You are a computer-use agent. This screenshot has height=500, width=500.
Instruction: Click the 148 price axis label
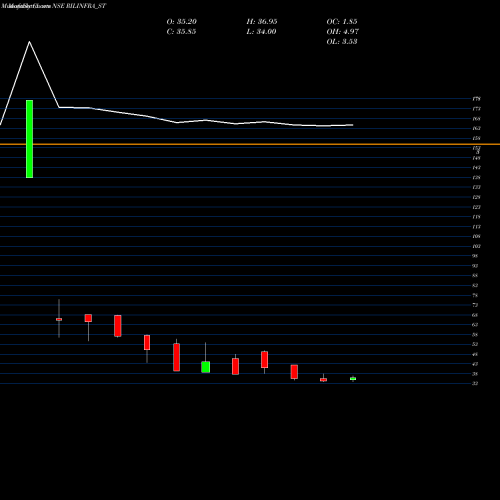coord(476,158)
